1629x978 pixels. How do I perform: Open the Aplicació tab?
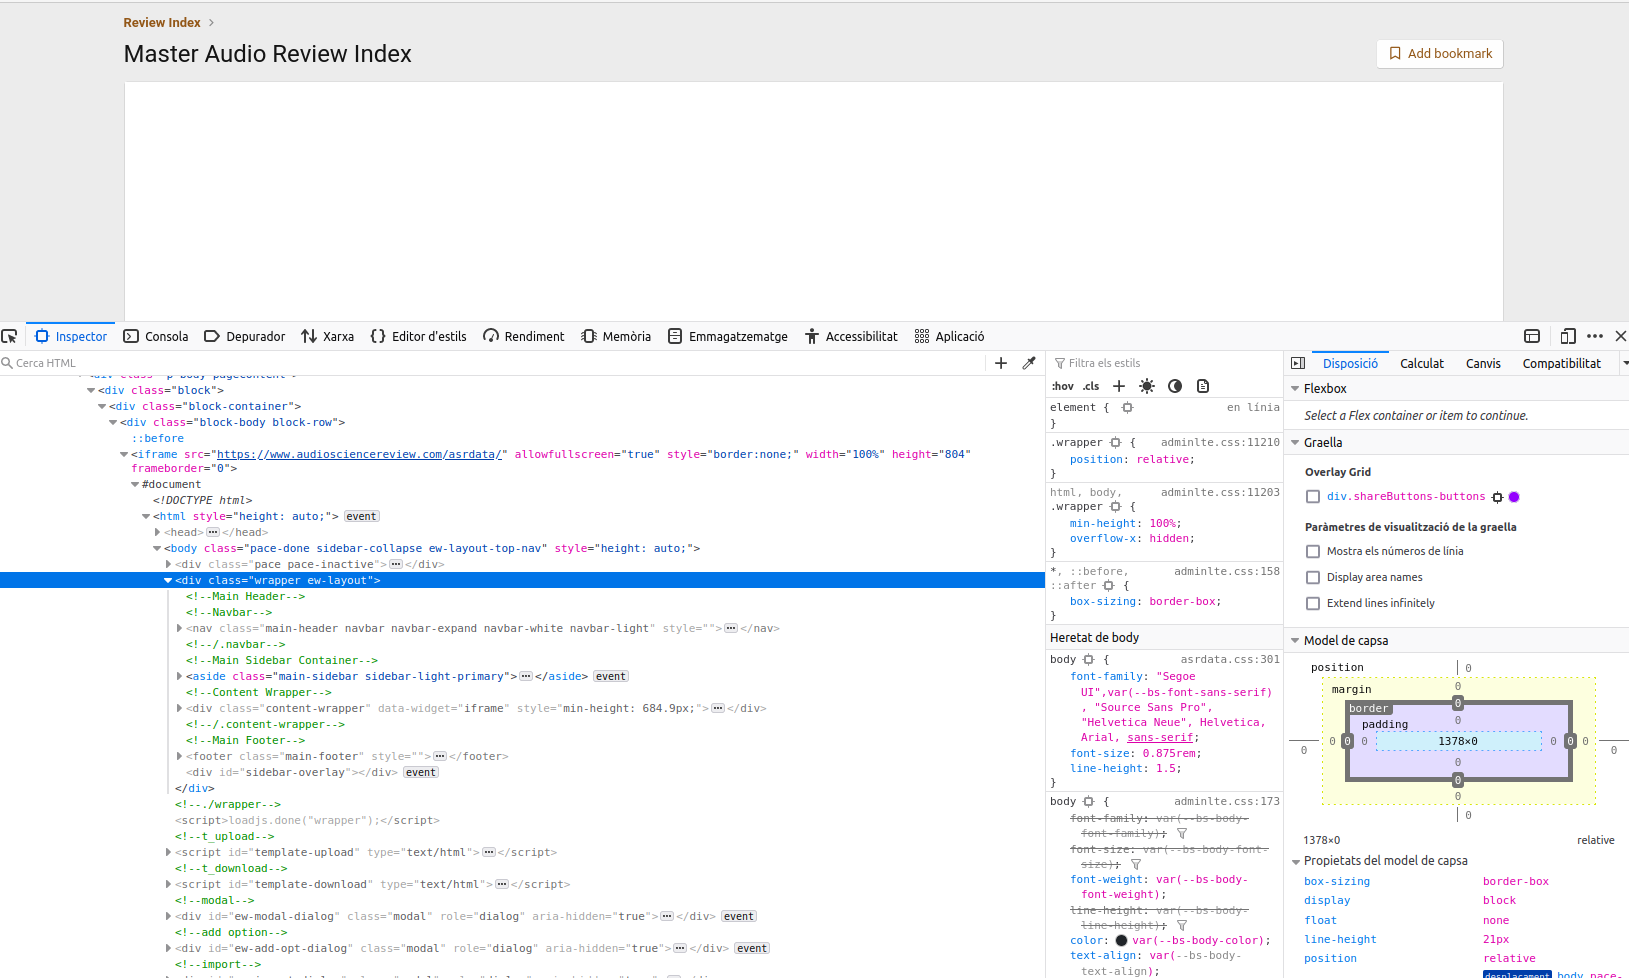click(949, 336)
